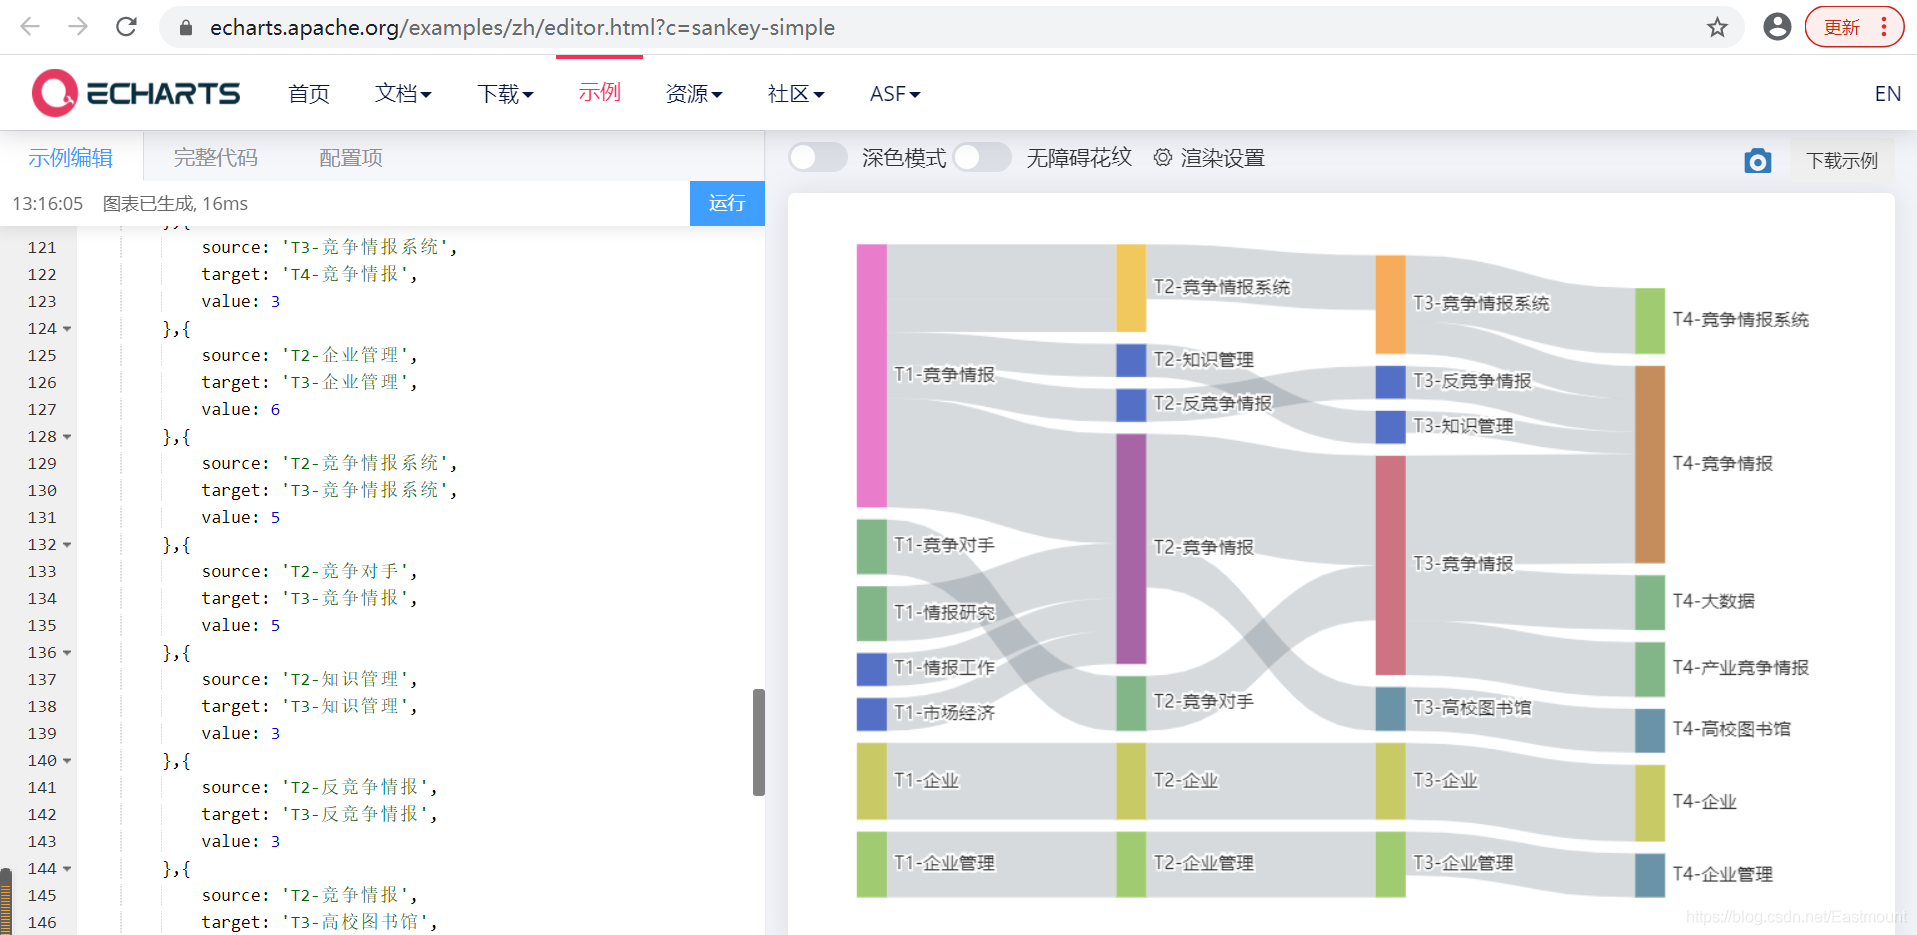Click the green T4-竞争情报系统 node
The width and height of the screenshot is (1917, 935).
1650,321
